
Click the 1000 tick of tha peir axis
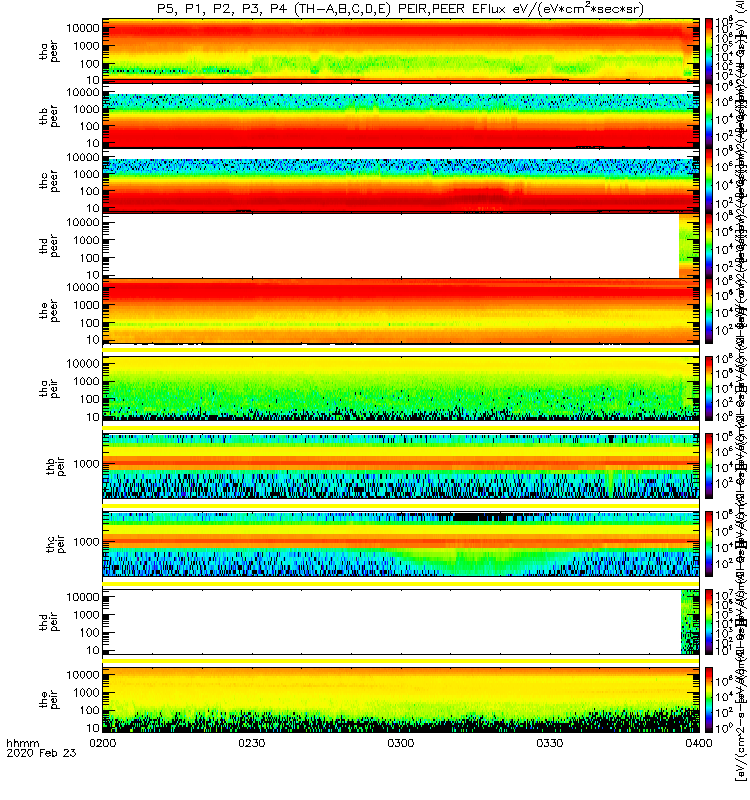click(x=86, y=381)
